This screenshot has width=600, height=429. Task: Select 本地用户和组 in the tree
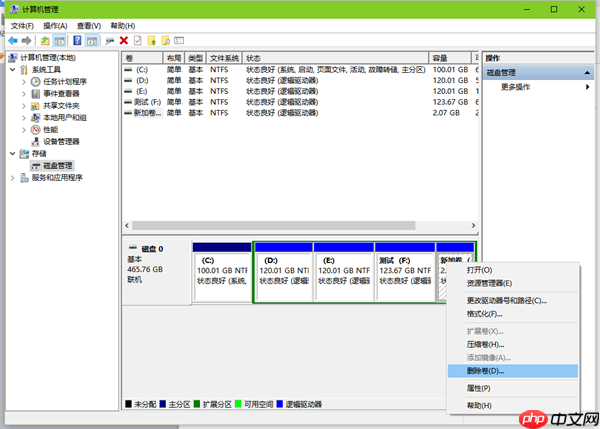tap(65, 117)
